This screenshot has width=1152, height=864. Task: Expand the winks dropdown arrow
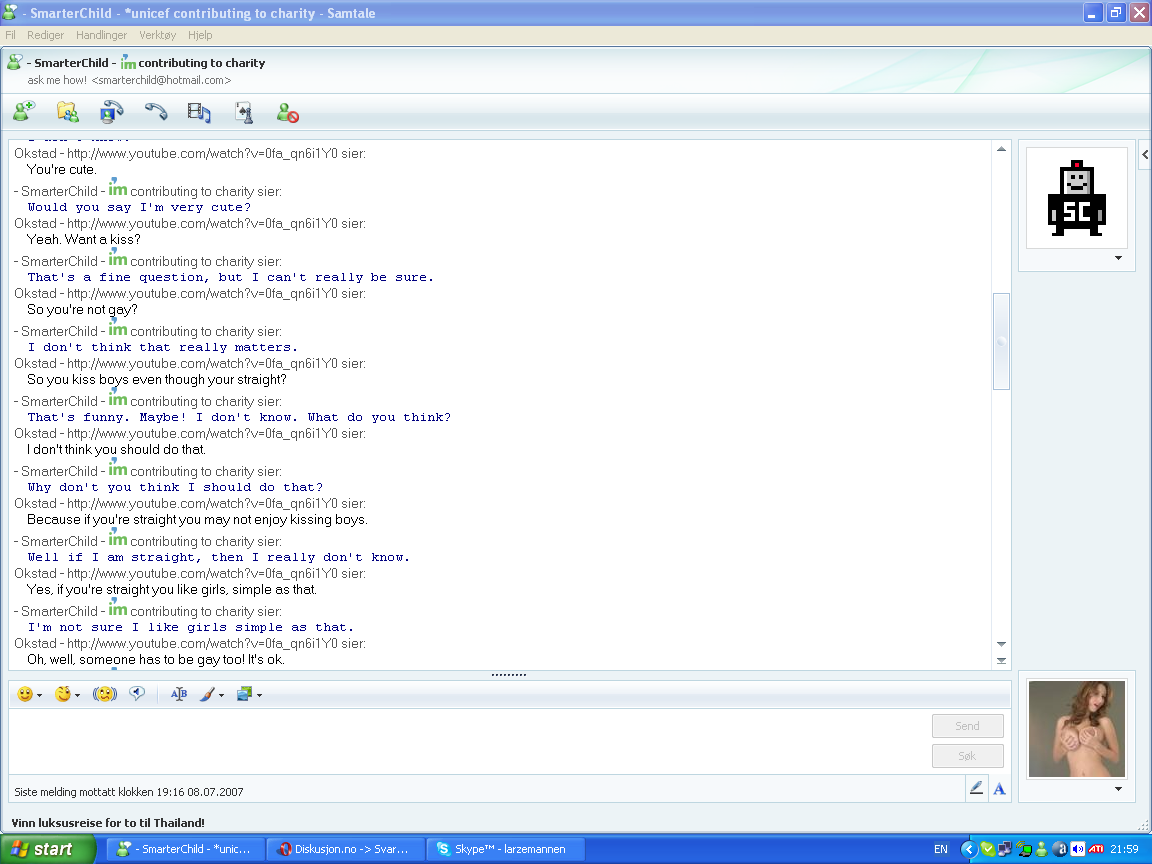pyautogui.click(x=77, y=695)
